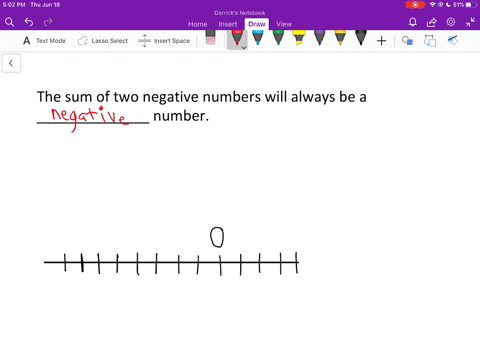This screenshot has width=480, height=360.
Task: Open the View tab
Action: (x=284, y=24)
